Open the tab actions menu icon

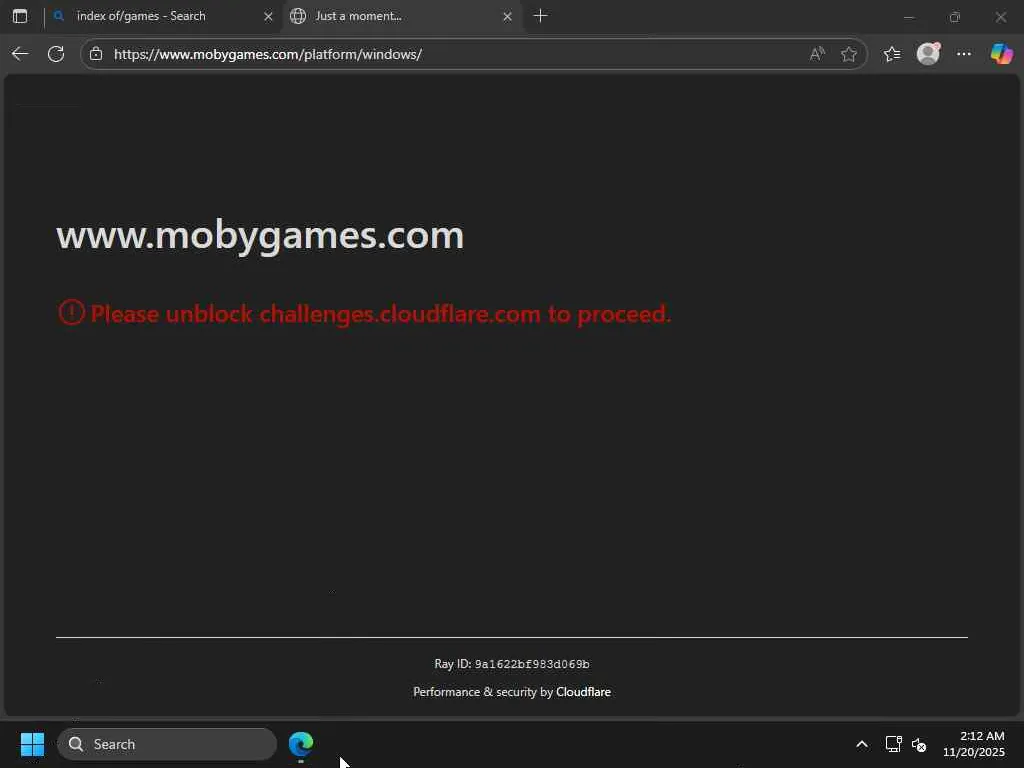[20, 16]
